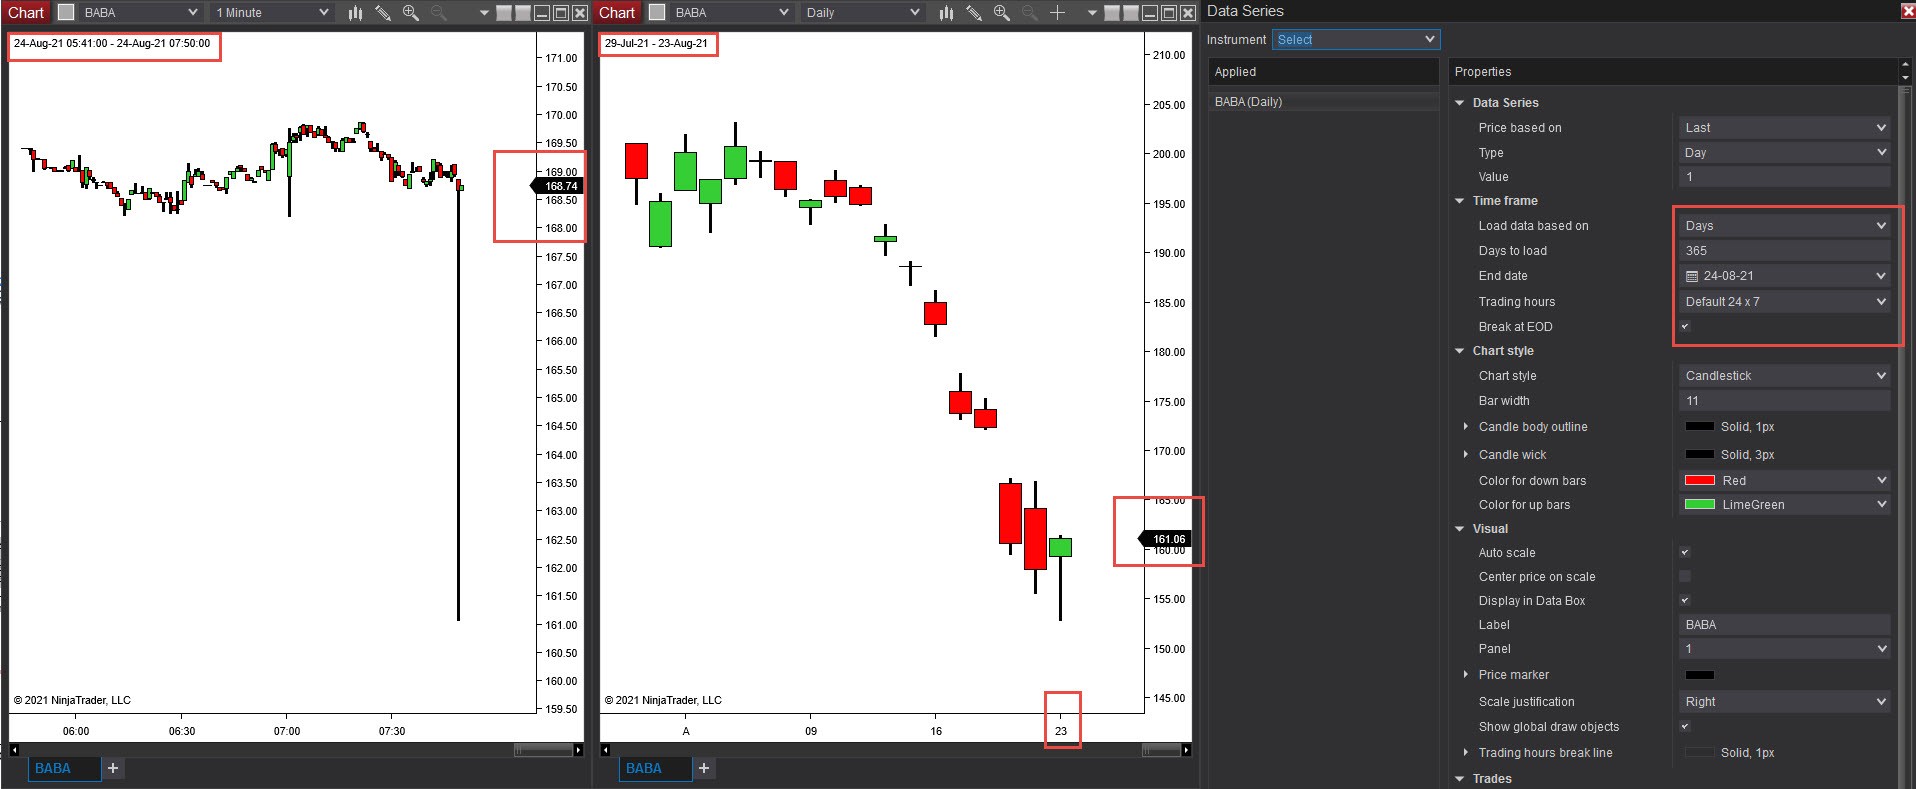The image size is (1916, 789).
Task: Expand Trading hours break line property
Action: pos(1466,753)
